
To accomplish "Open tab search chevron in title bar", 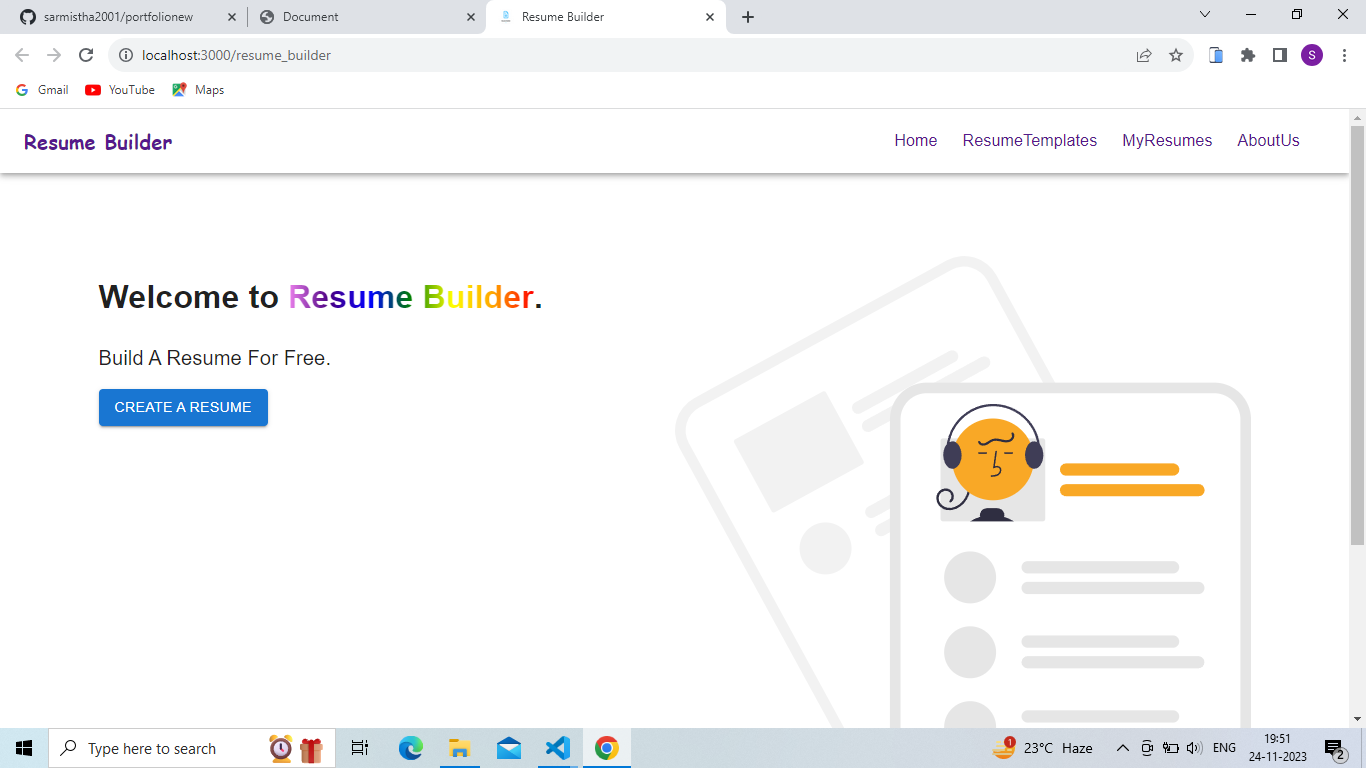I will (1205, 14).
